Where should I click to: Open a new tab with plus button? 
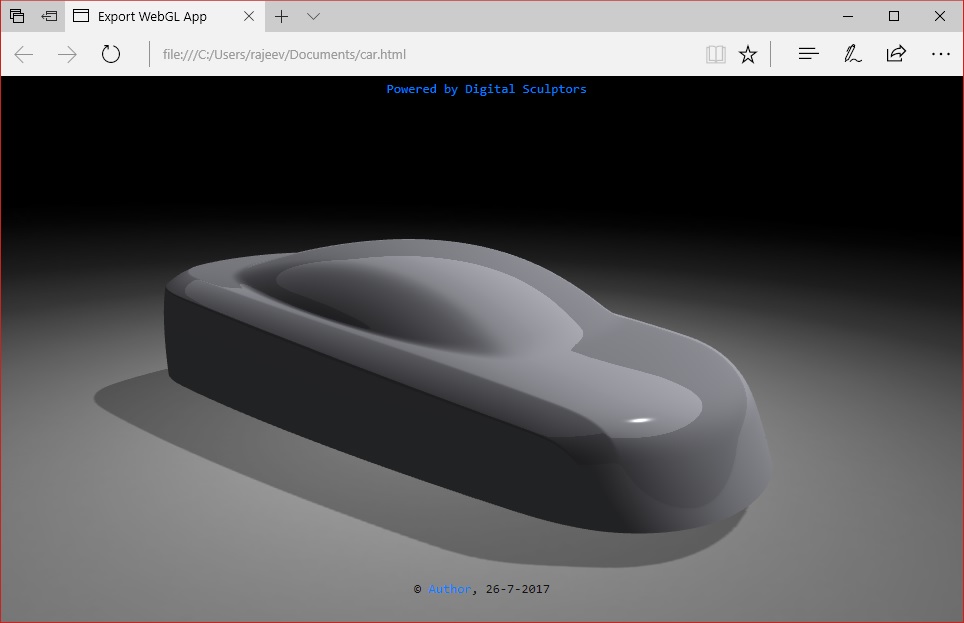point(282,17)
